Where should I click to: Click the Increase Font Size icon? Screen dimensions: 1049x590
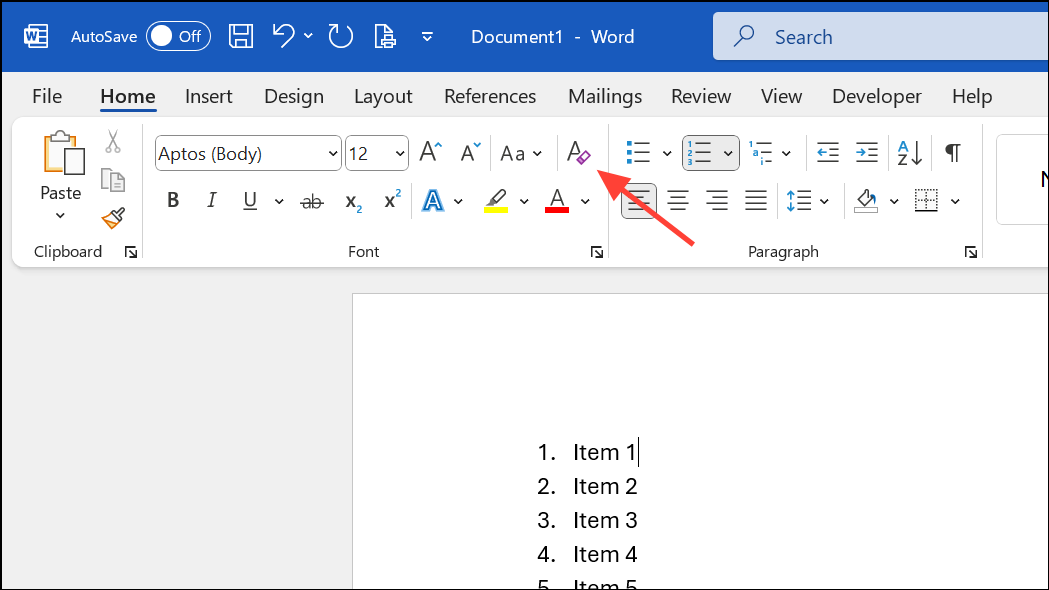429,151
